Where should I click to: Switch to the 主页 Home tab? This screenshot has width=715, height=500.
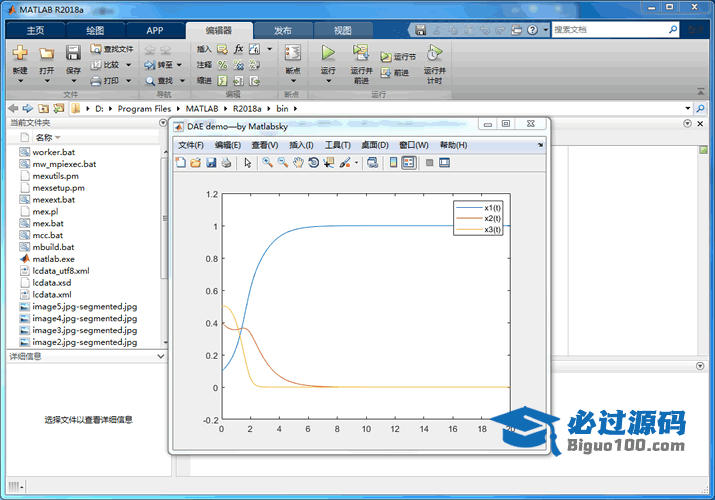click(x=35, y=31)
